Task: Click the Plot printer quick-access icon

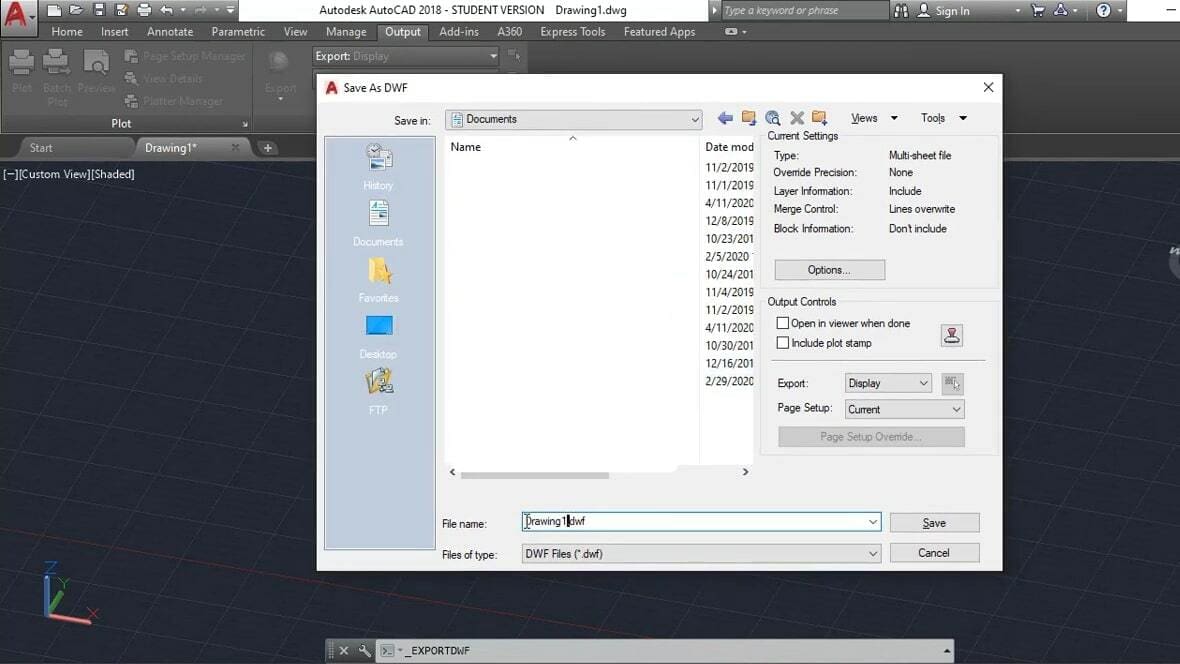Action: click(x=144, y=11)
